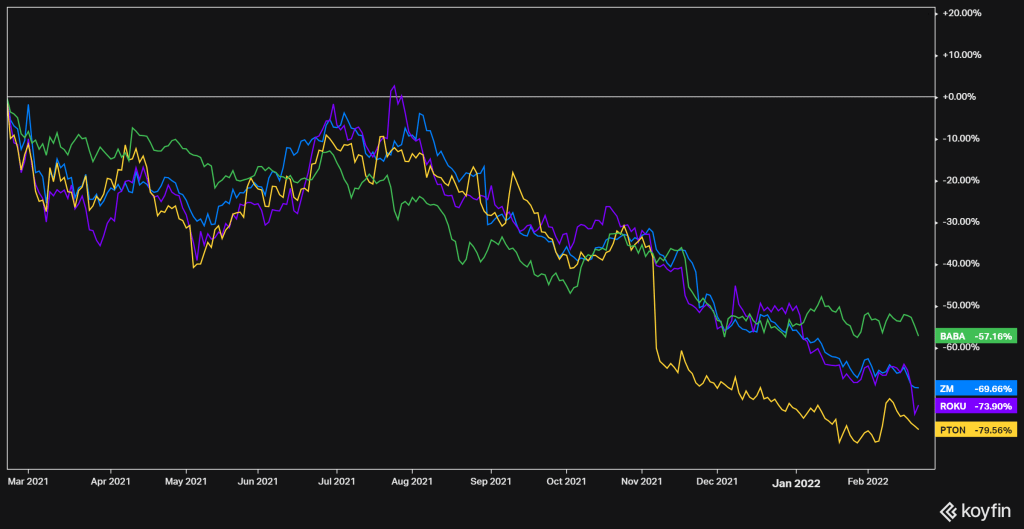The image size is (1024, 529).
Task: Select the Feb 2022 axis label
Action: [867, 481]
